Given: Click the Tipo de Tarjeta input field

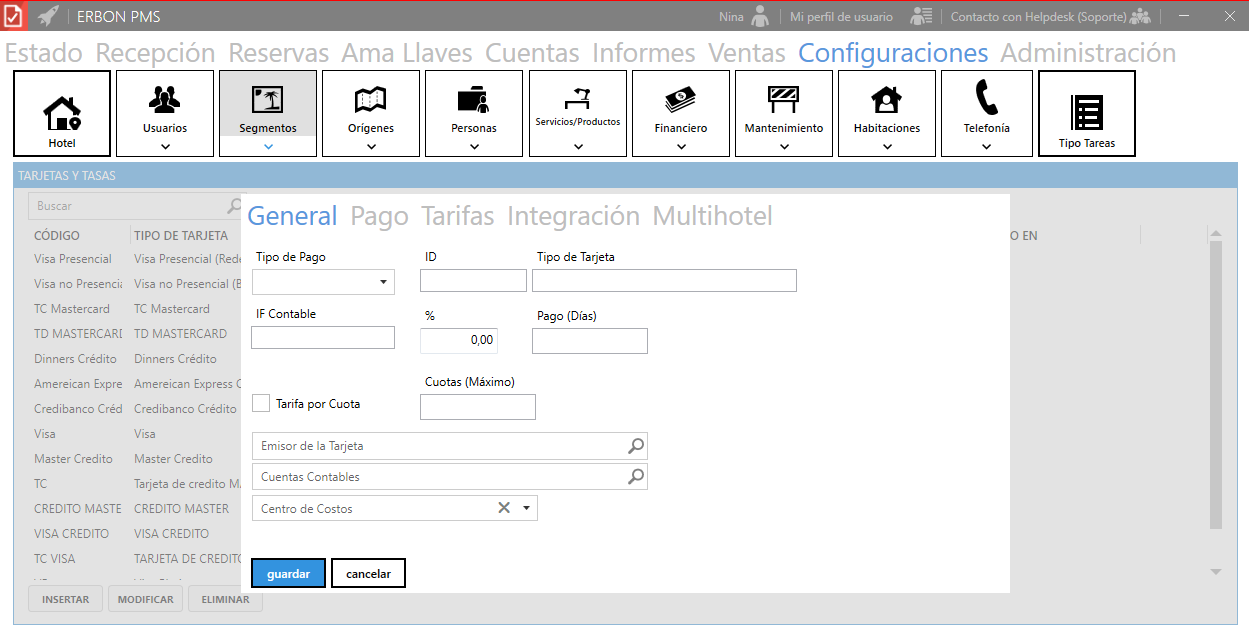Looking at the screenshot, I should 664,280.
